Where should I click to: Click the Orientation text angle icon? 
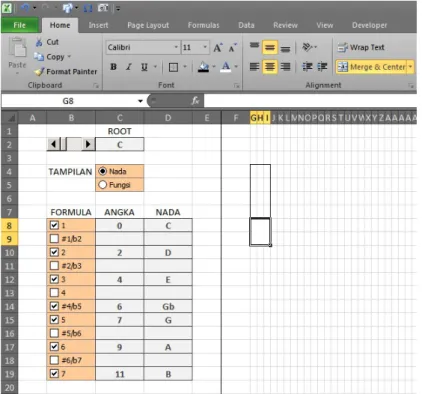tap(307, 47)
